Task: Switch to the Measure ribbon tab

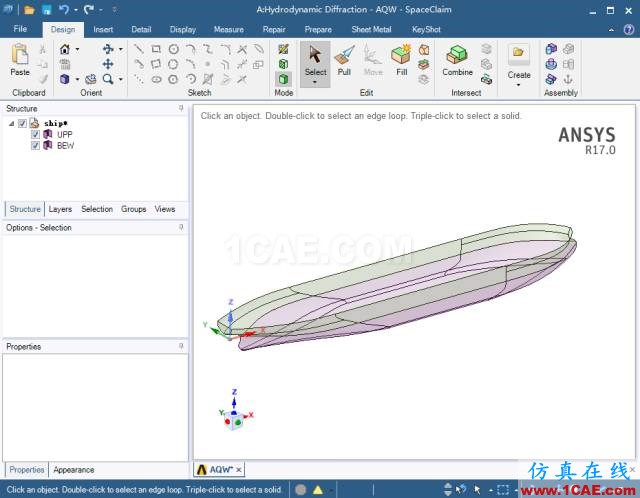Action: coord(229,29)
